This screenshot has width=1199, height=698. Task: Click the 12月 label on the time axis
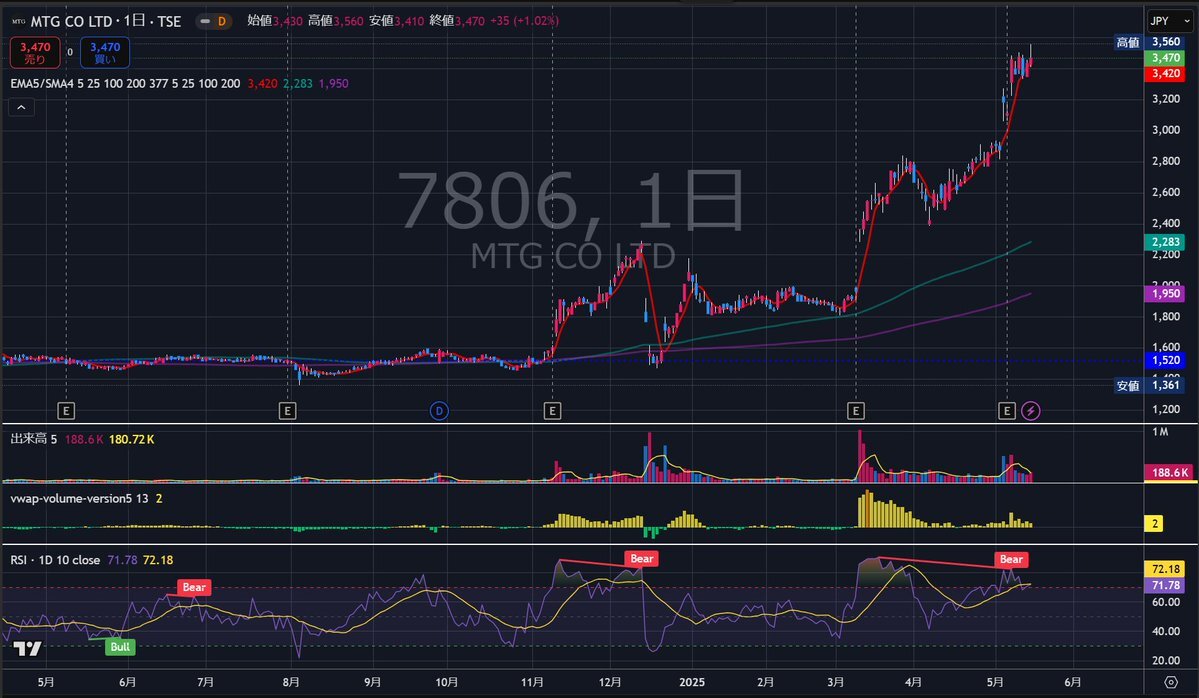pyautogui.click(x=610, y=682)
